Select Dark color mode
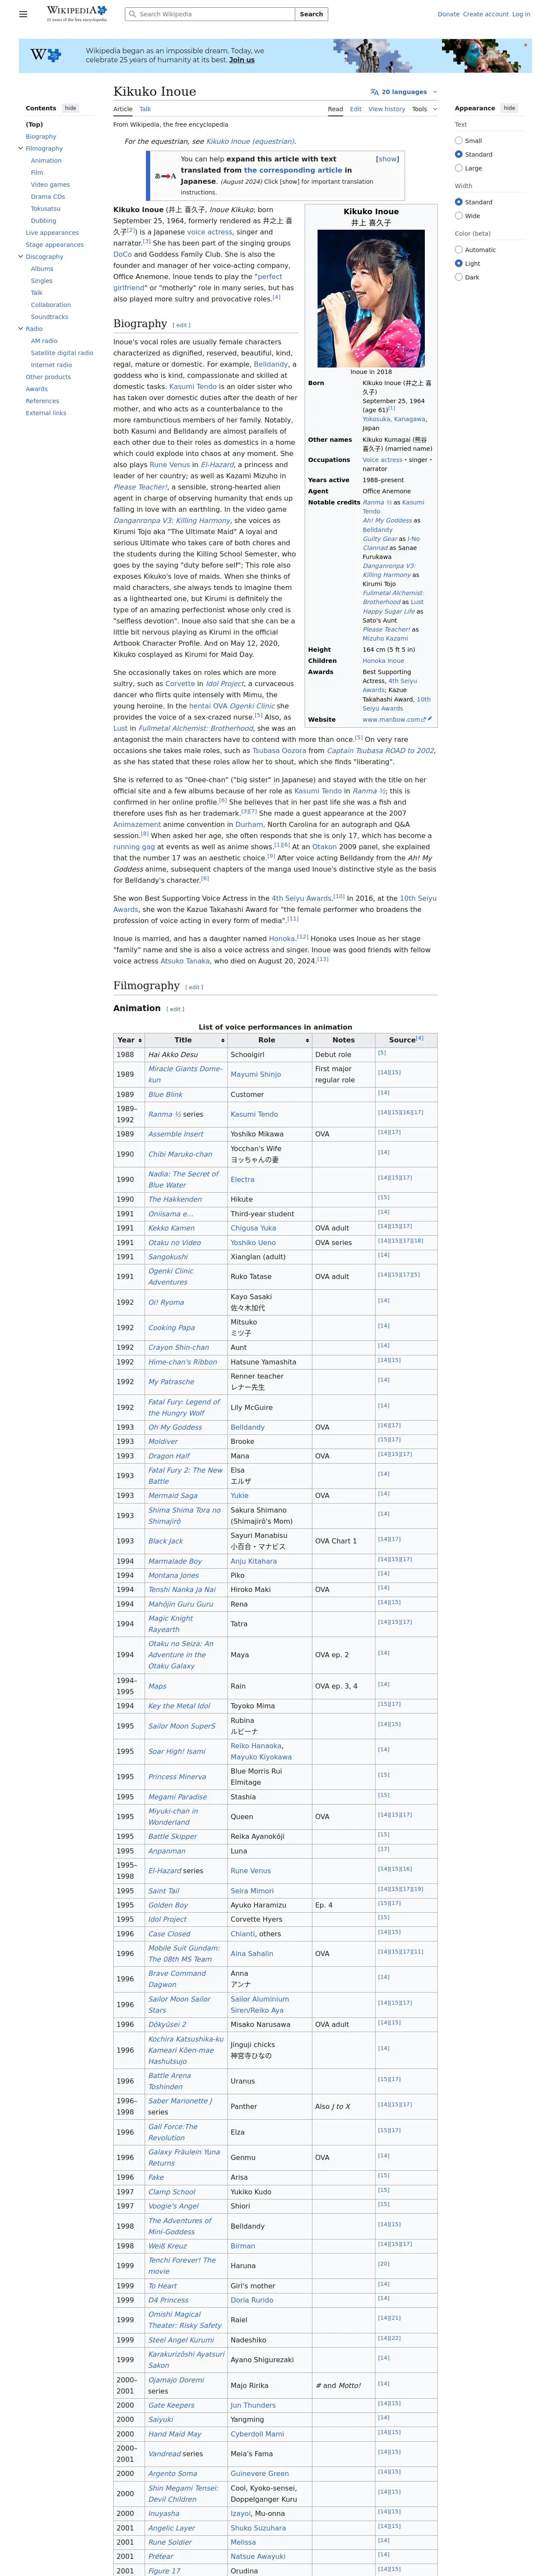 point(459,277)
